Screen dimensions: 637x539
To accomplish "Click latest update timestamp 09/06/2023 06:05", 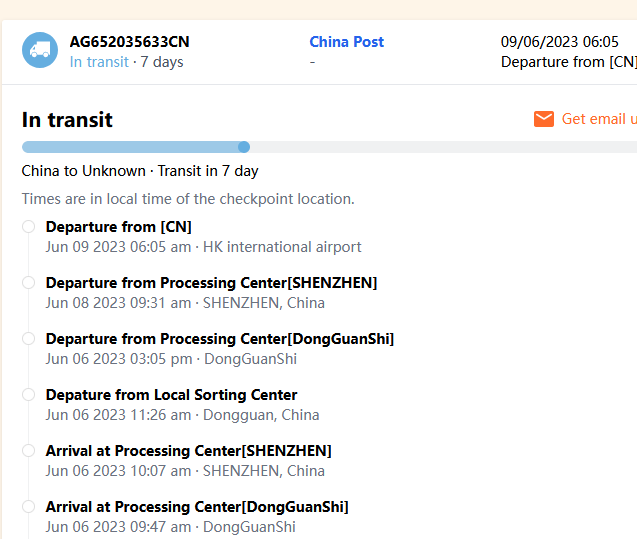I will [x=559, y=42].
